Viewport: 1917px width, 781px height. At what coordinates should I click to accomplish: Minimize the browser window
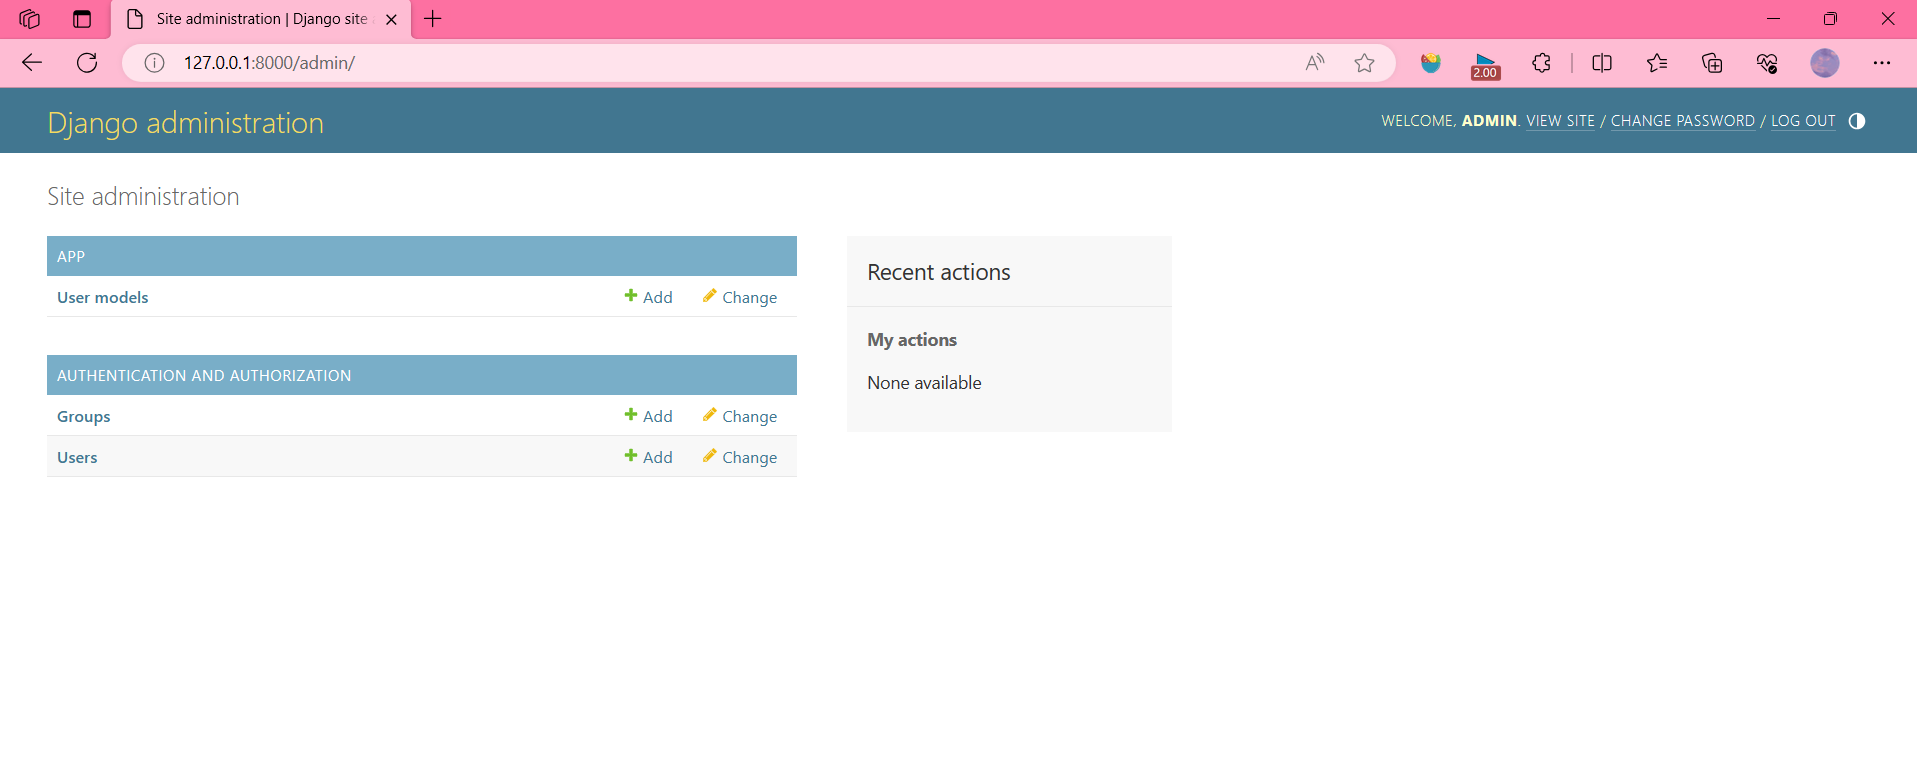click(1773, 19)
